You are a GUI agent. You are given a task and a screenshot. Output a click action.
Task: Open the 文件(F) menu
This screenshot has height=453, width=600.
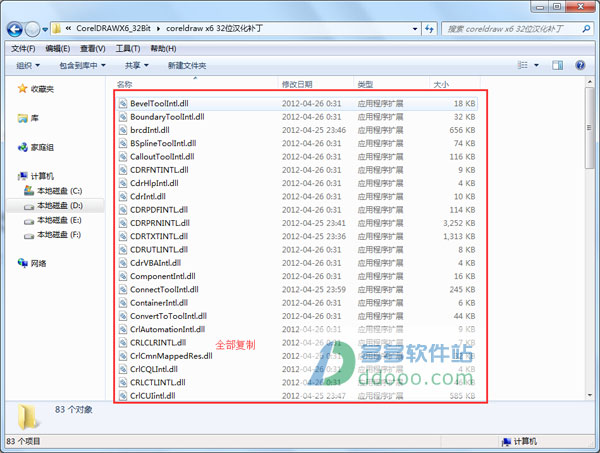23,49
